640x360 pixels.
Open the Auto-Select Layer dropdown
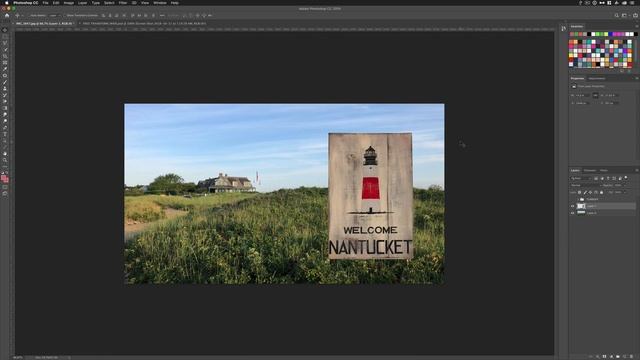(54, 16)
